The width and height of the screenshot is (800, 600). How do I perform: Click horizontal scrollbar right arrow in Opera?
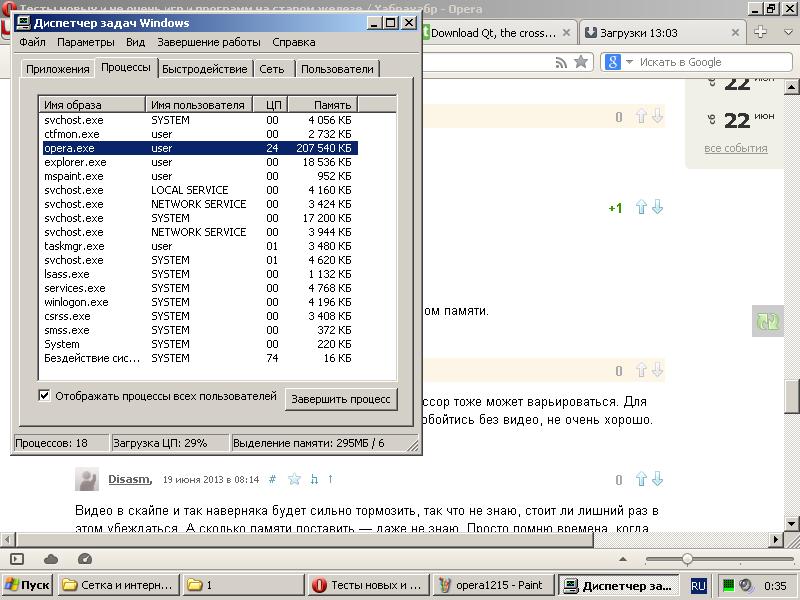click(x=776, y=539)
